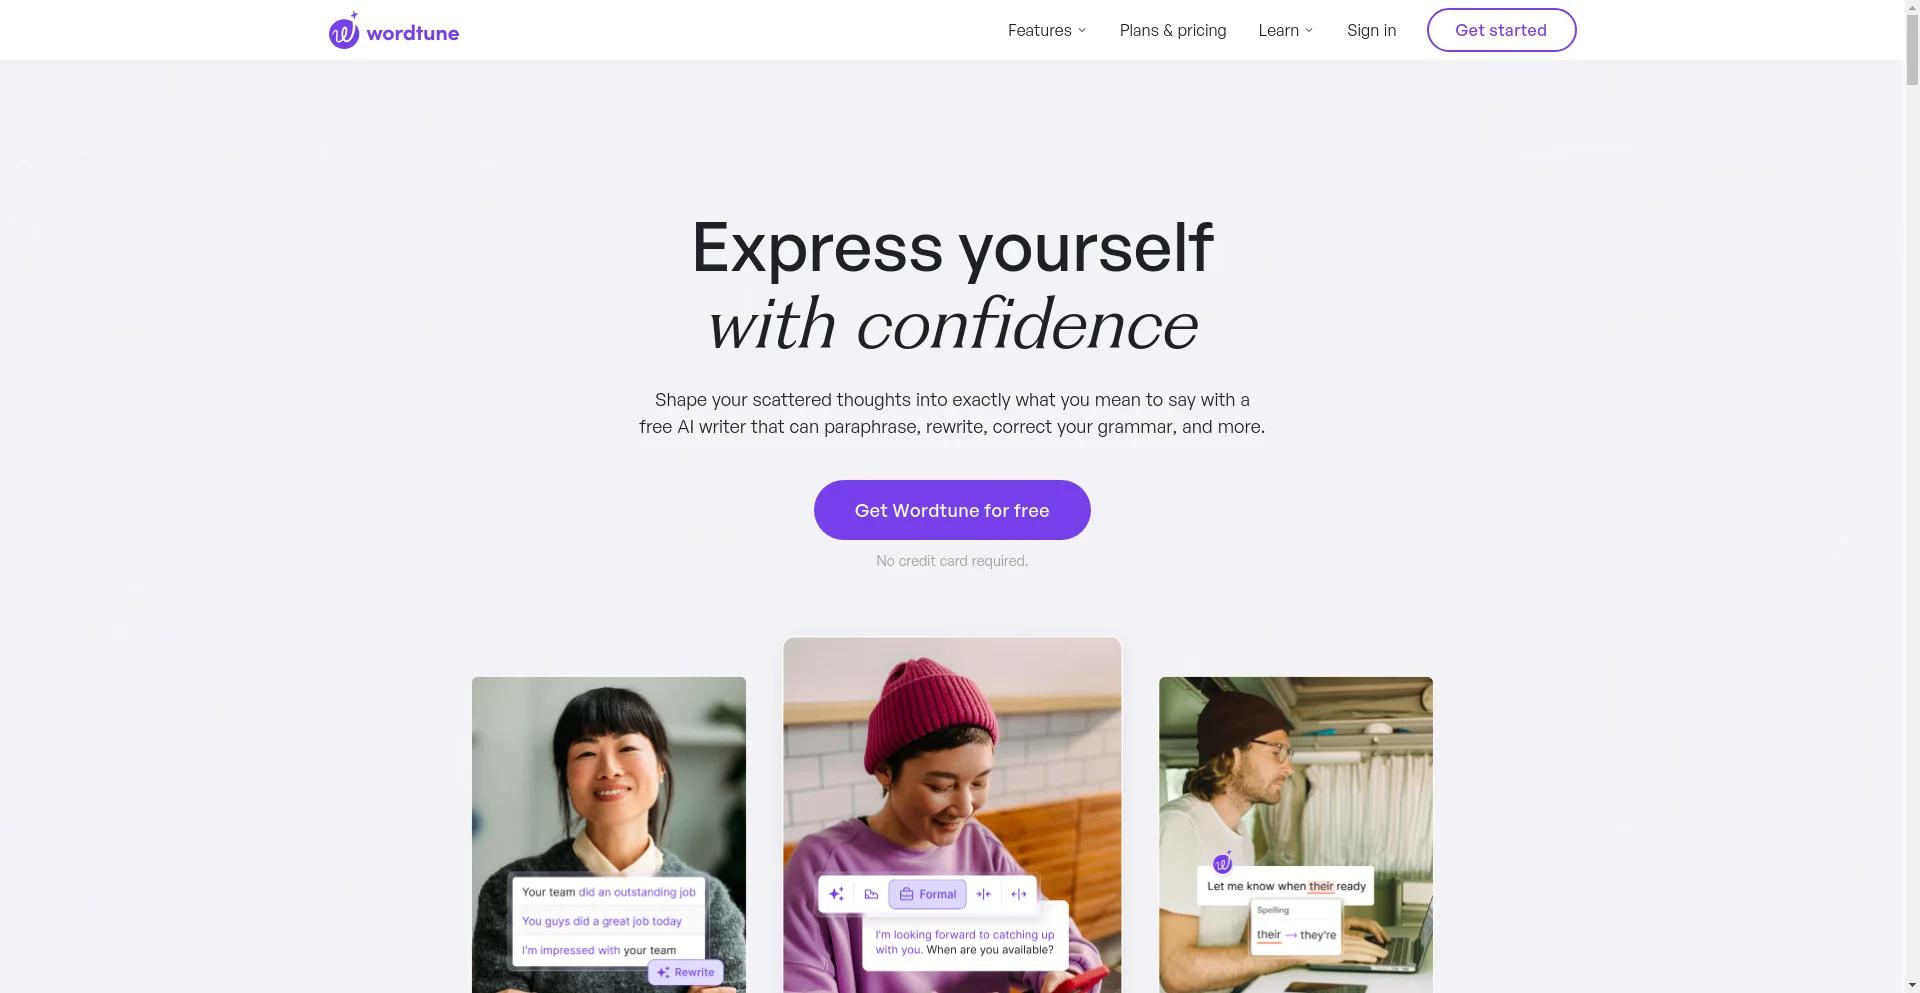Click the Get started button
Viewport: 1920px width, 993px height.
[1501, 30]
